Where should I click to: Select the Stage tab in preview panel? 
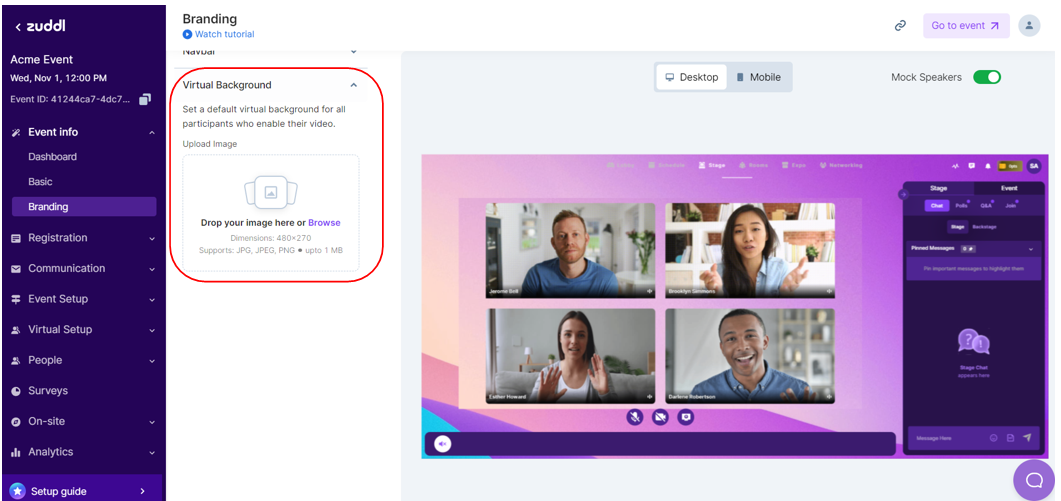click(939, 188)
